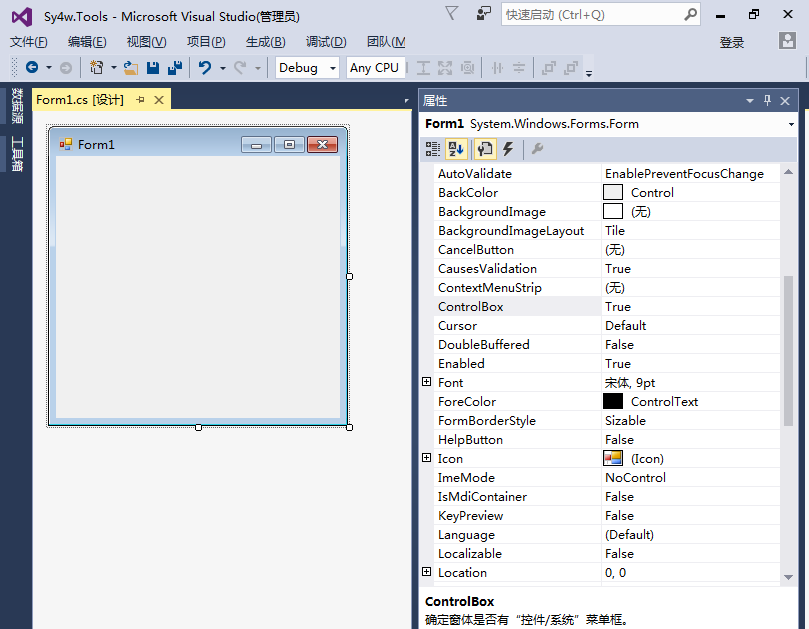Toggle Alphabetical sort in Properties panel
The height and width of the screenshot is (629, 809).
point(456,149)
